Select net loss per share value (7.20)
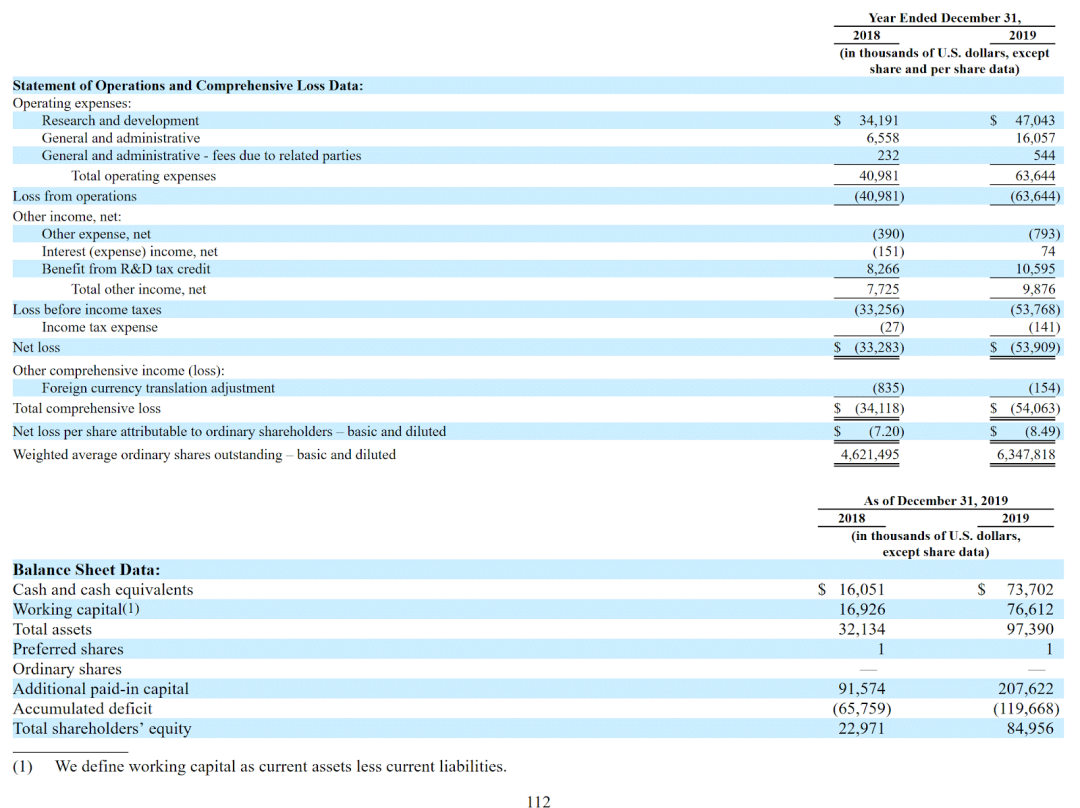This screenshot has height=808, width=1080. (886, 432)
